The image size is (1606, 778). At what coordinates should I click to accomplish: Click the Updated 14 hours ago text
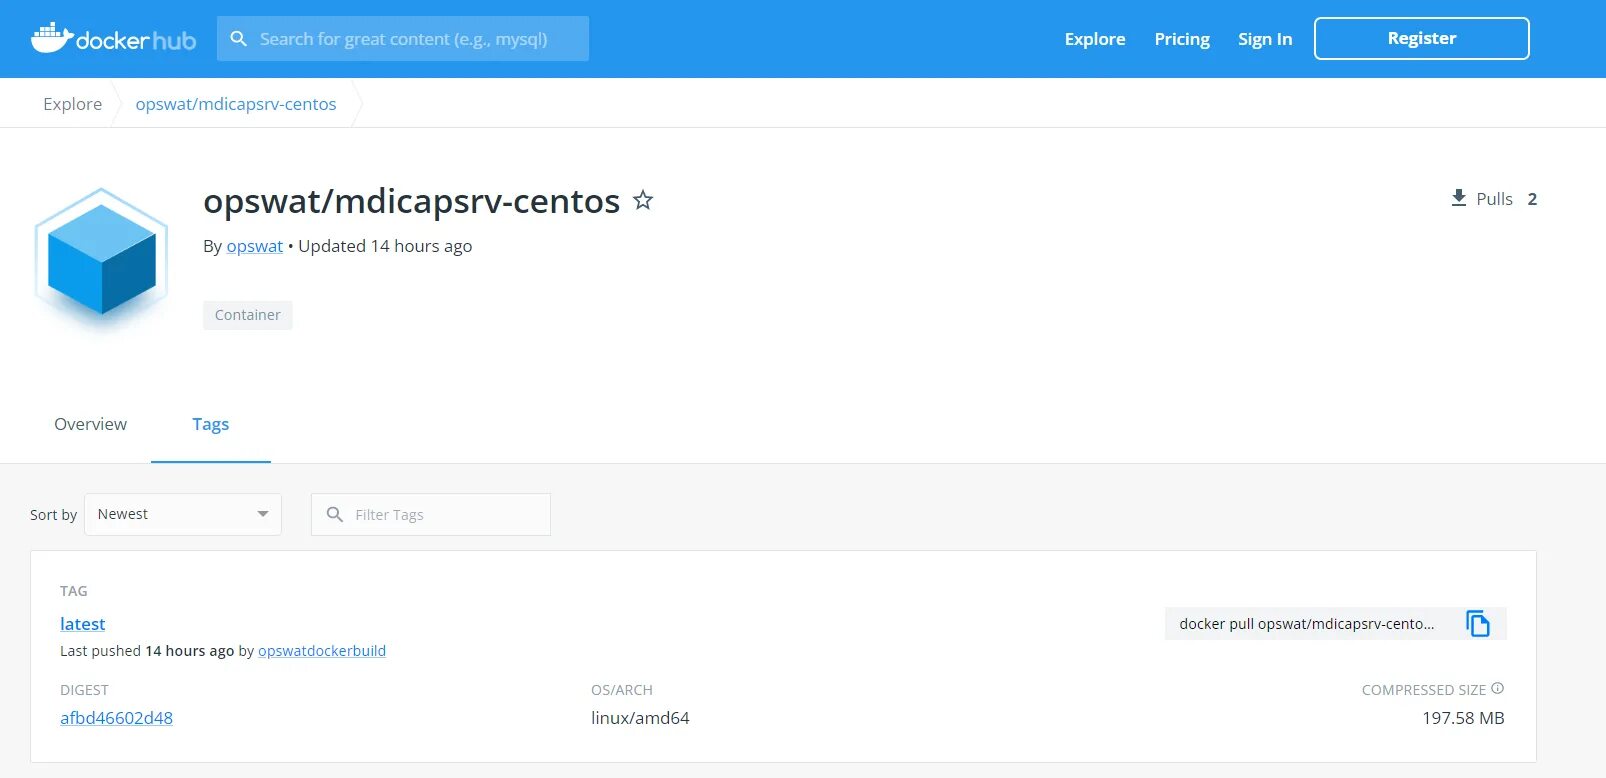coord(385,246)
